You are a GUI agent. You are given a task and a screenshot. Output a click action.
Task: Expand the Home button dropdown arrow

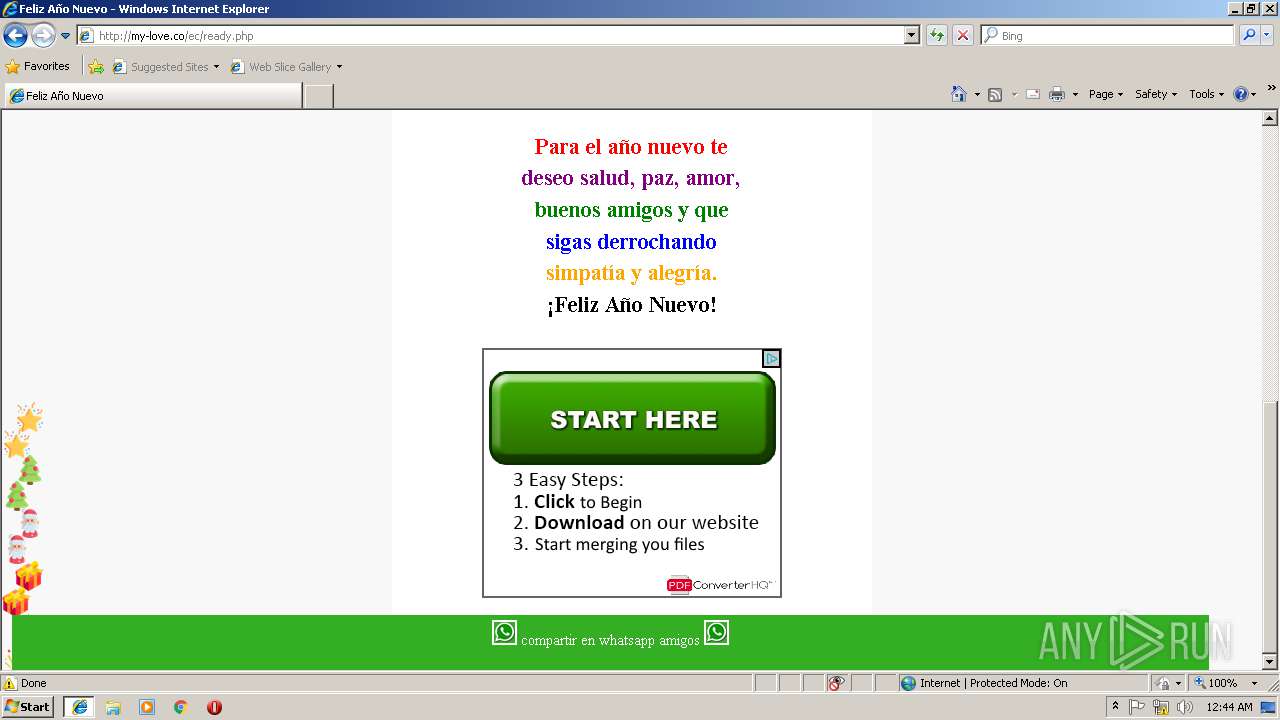point(977,94)
